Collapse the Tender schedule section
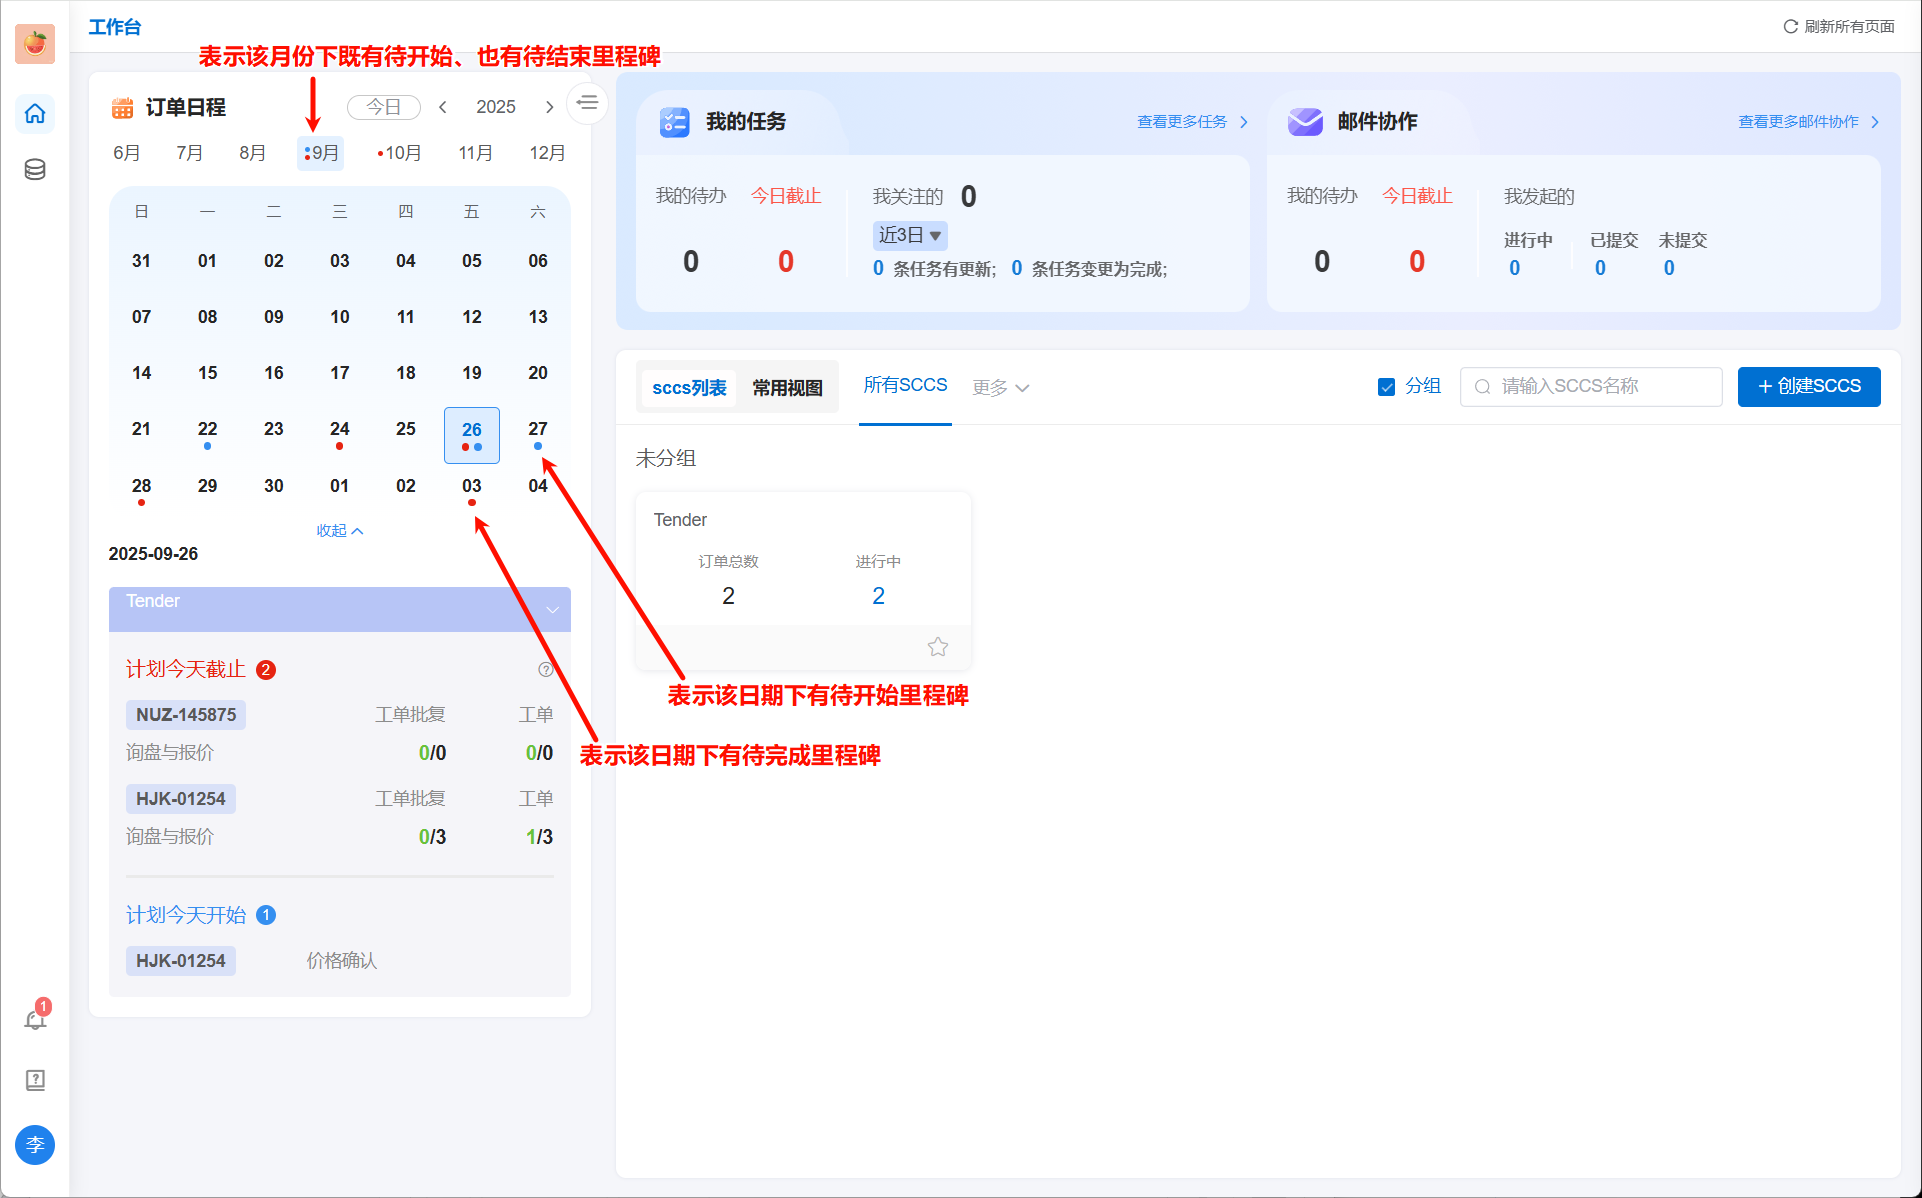Image resolution: width=1922 pixels, height=1198 pixels. pos(552,609)
